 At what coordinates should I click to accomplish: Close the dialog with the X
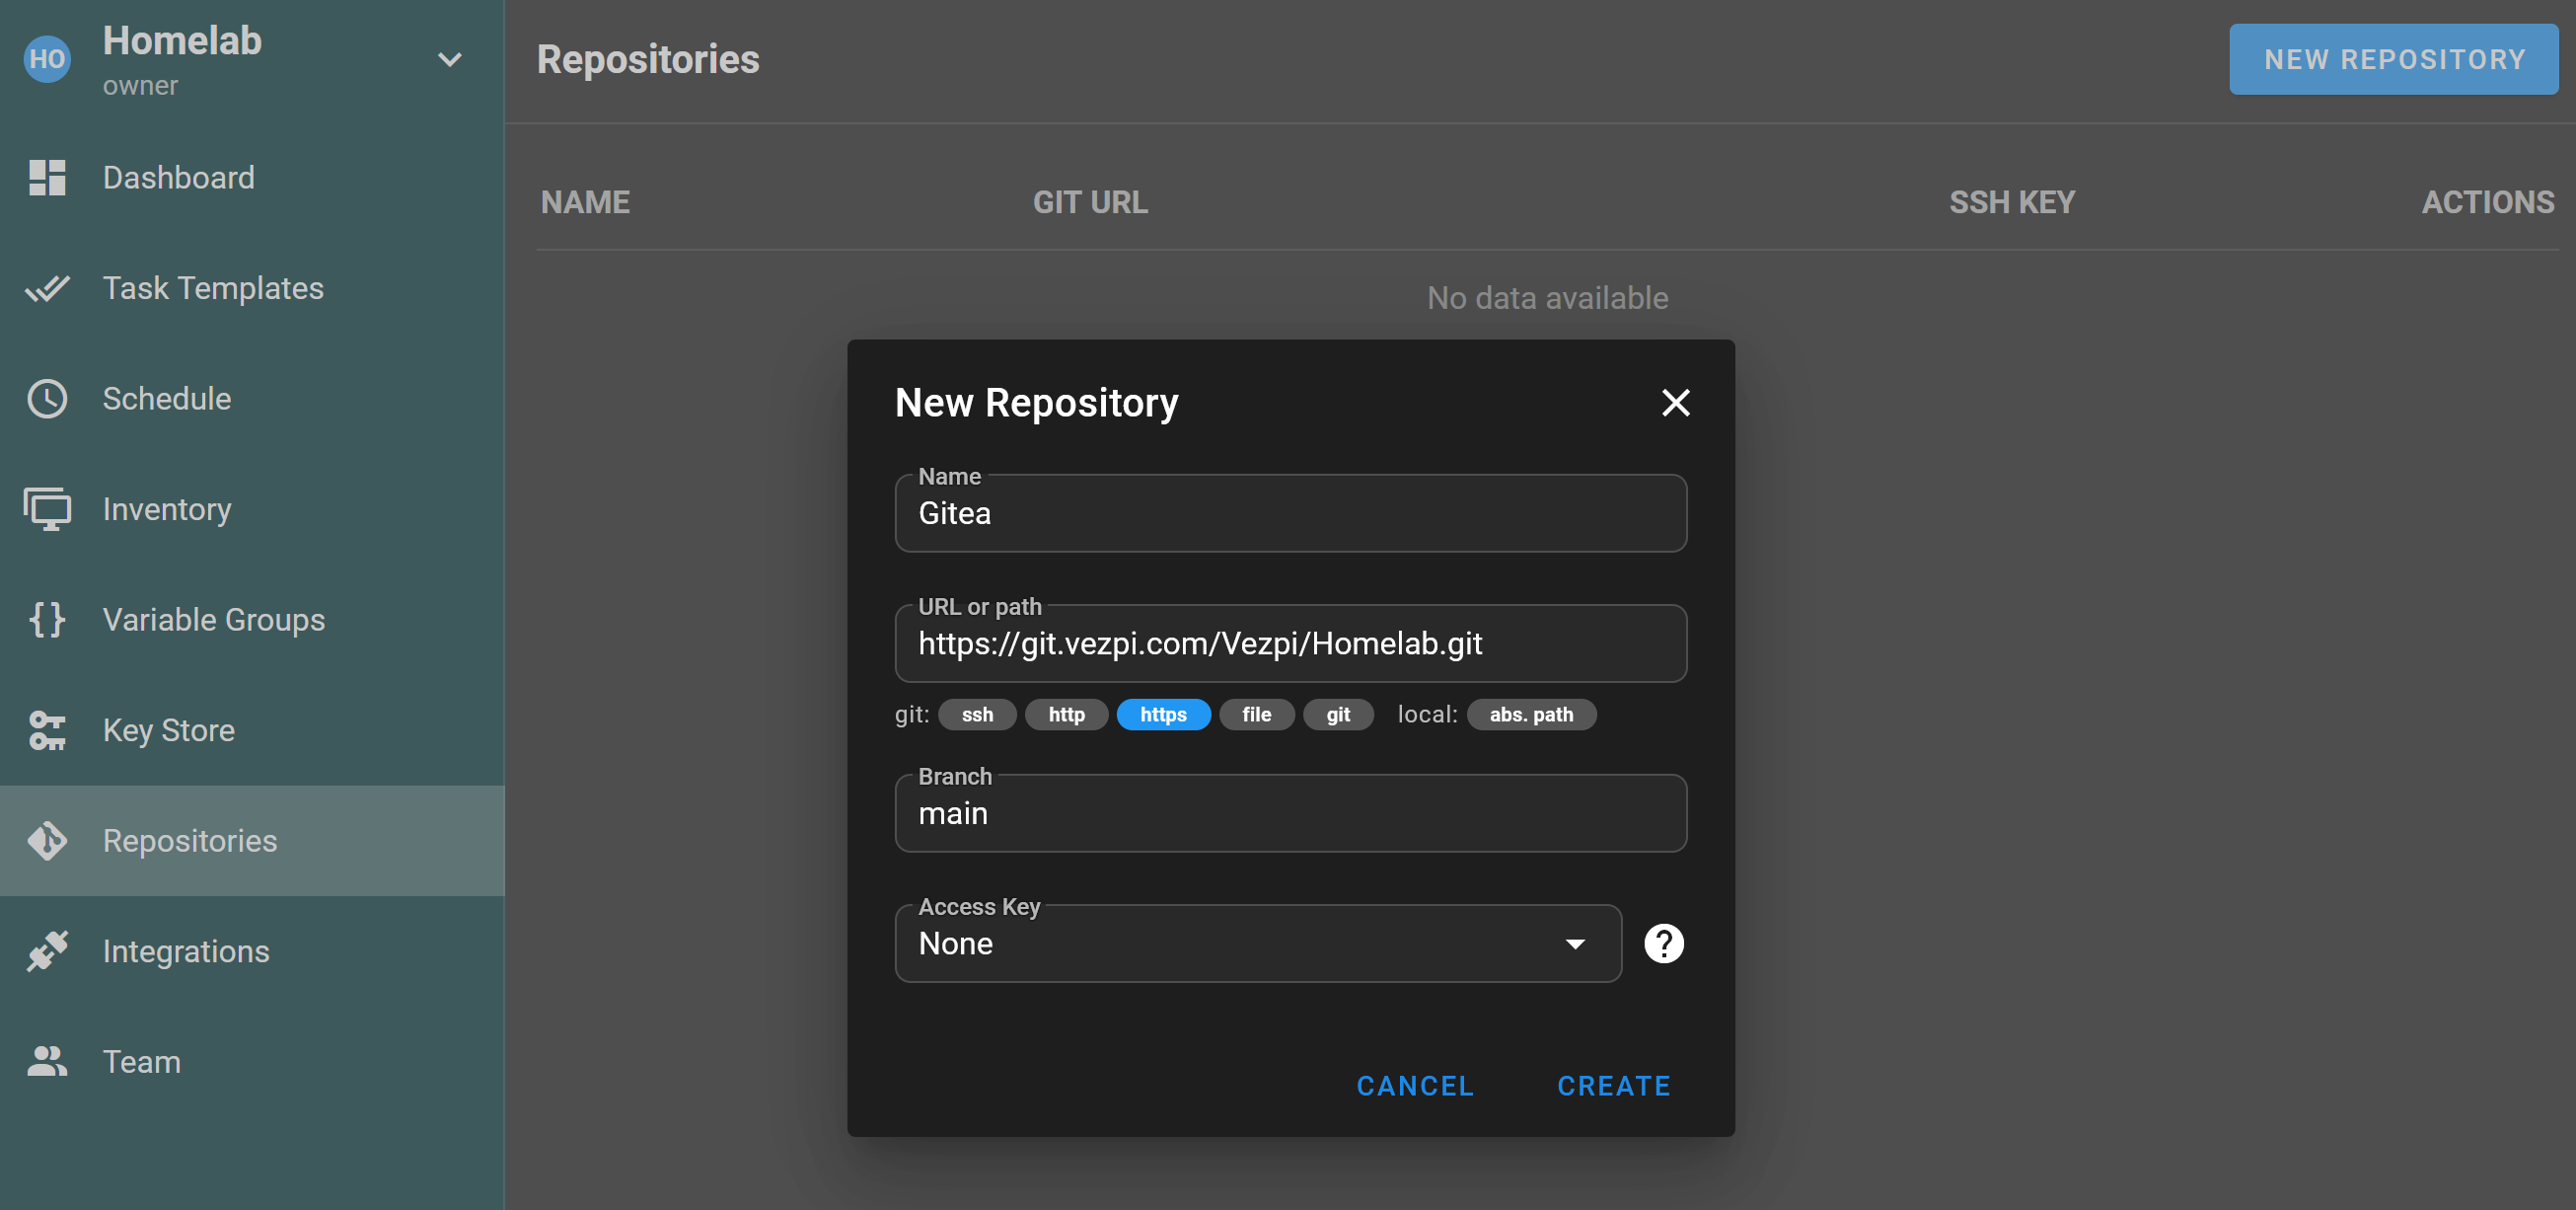click(x=1675, y=403)
